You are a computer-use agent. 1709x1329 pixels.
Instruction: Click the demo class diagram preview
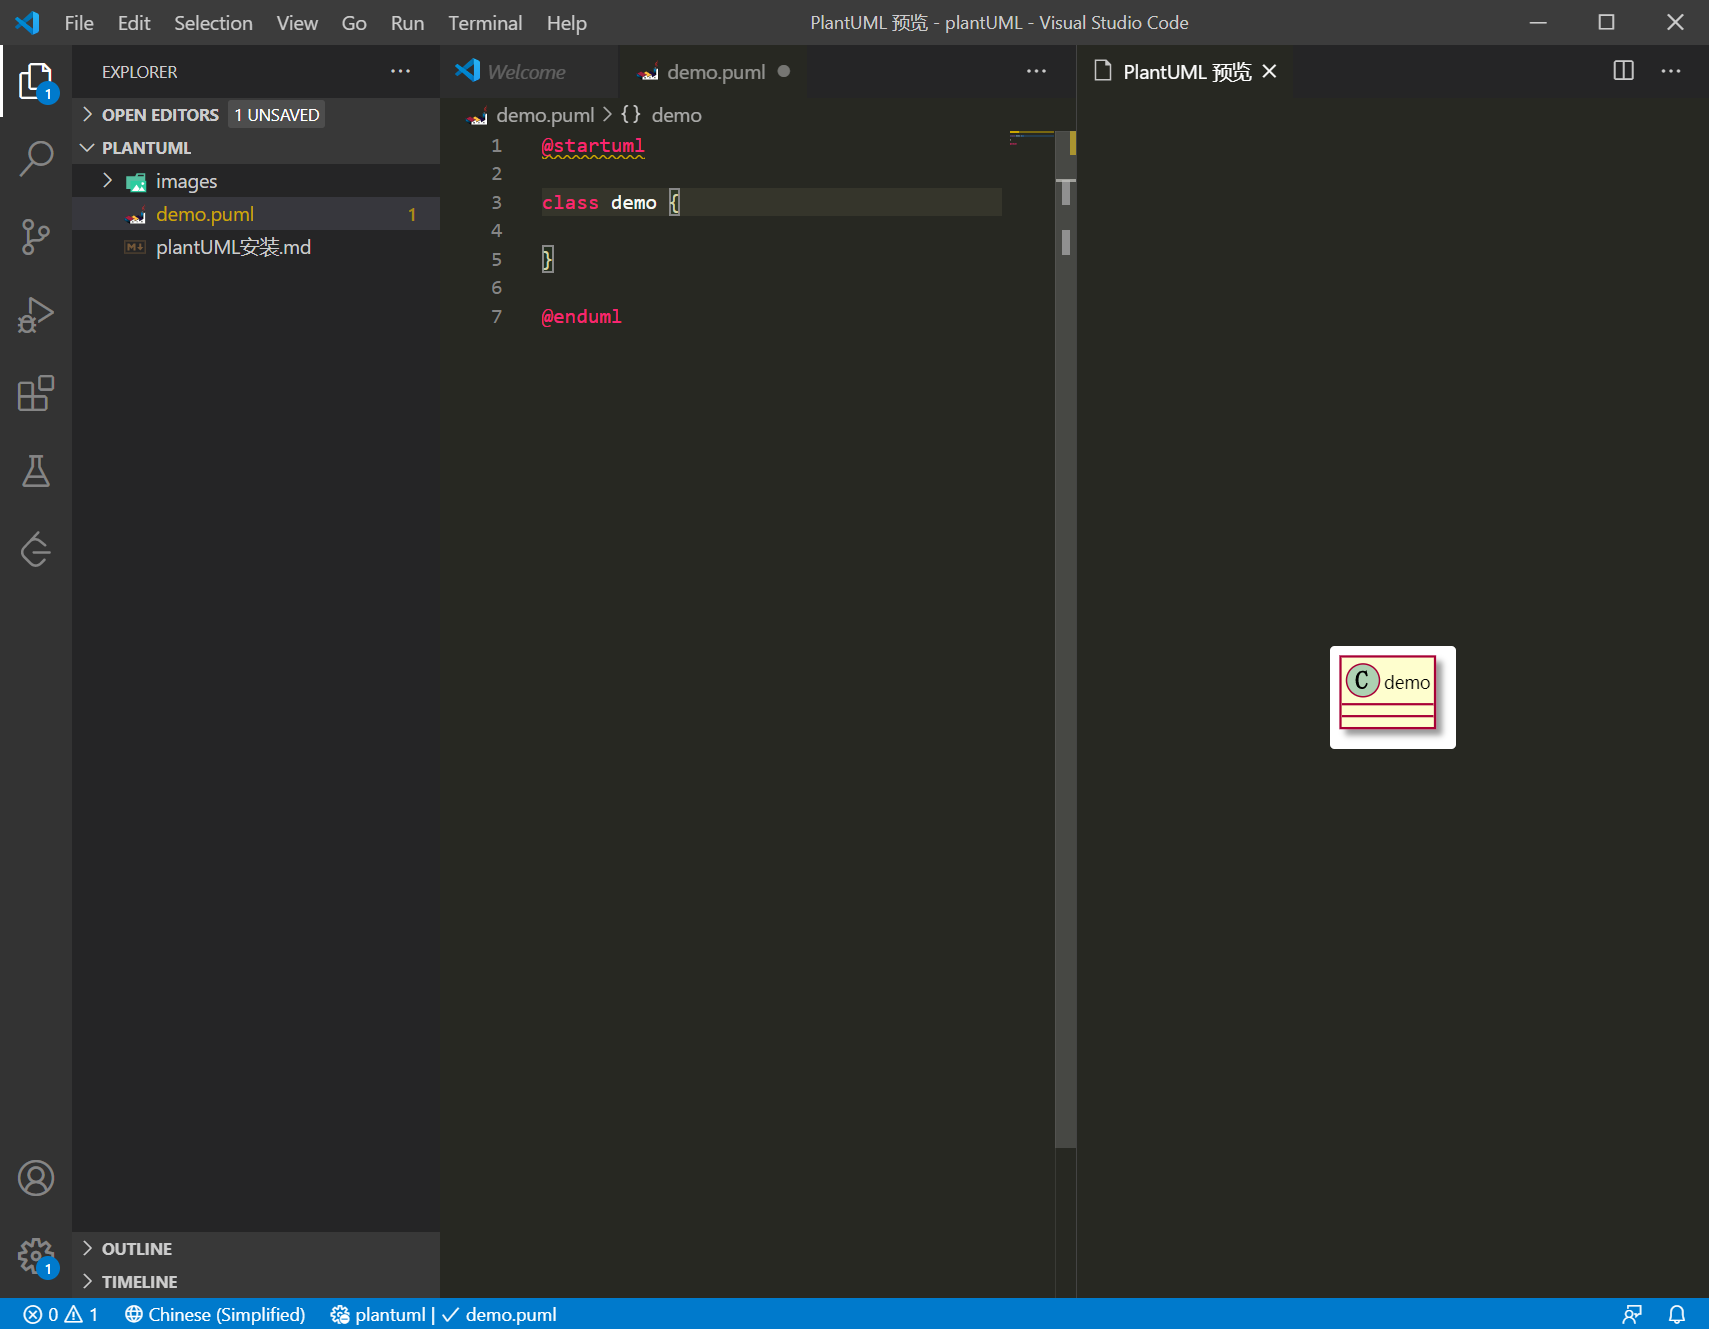(1392, 697)
